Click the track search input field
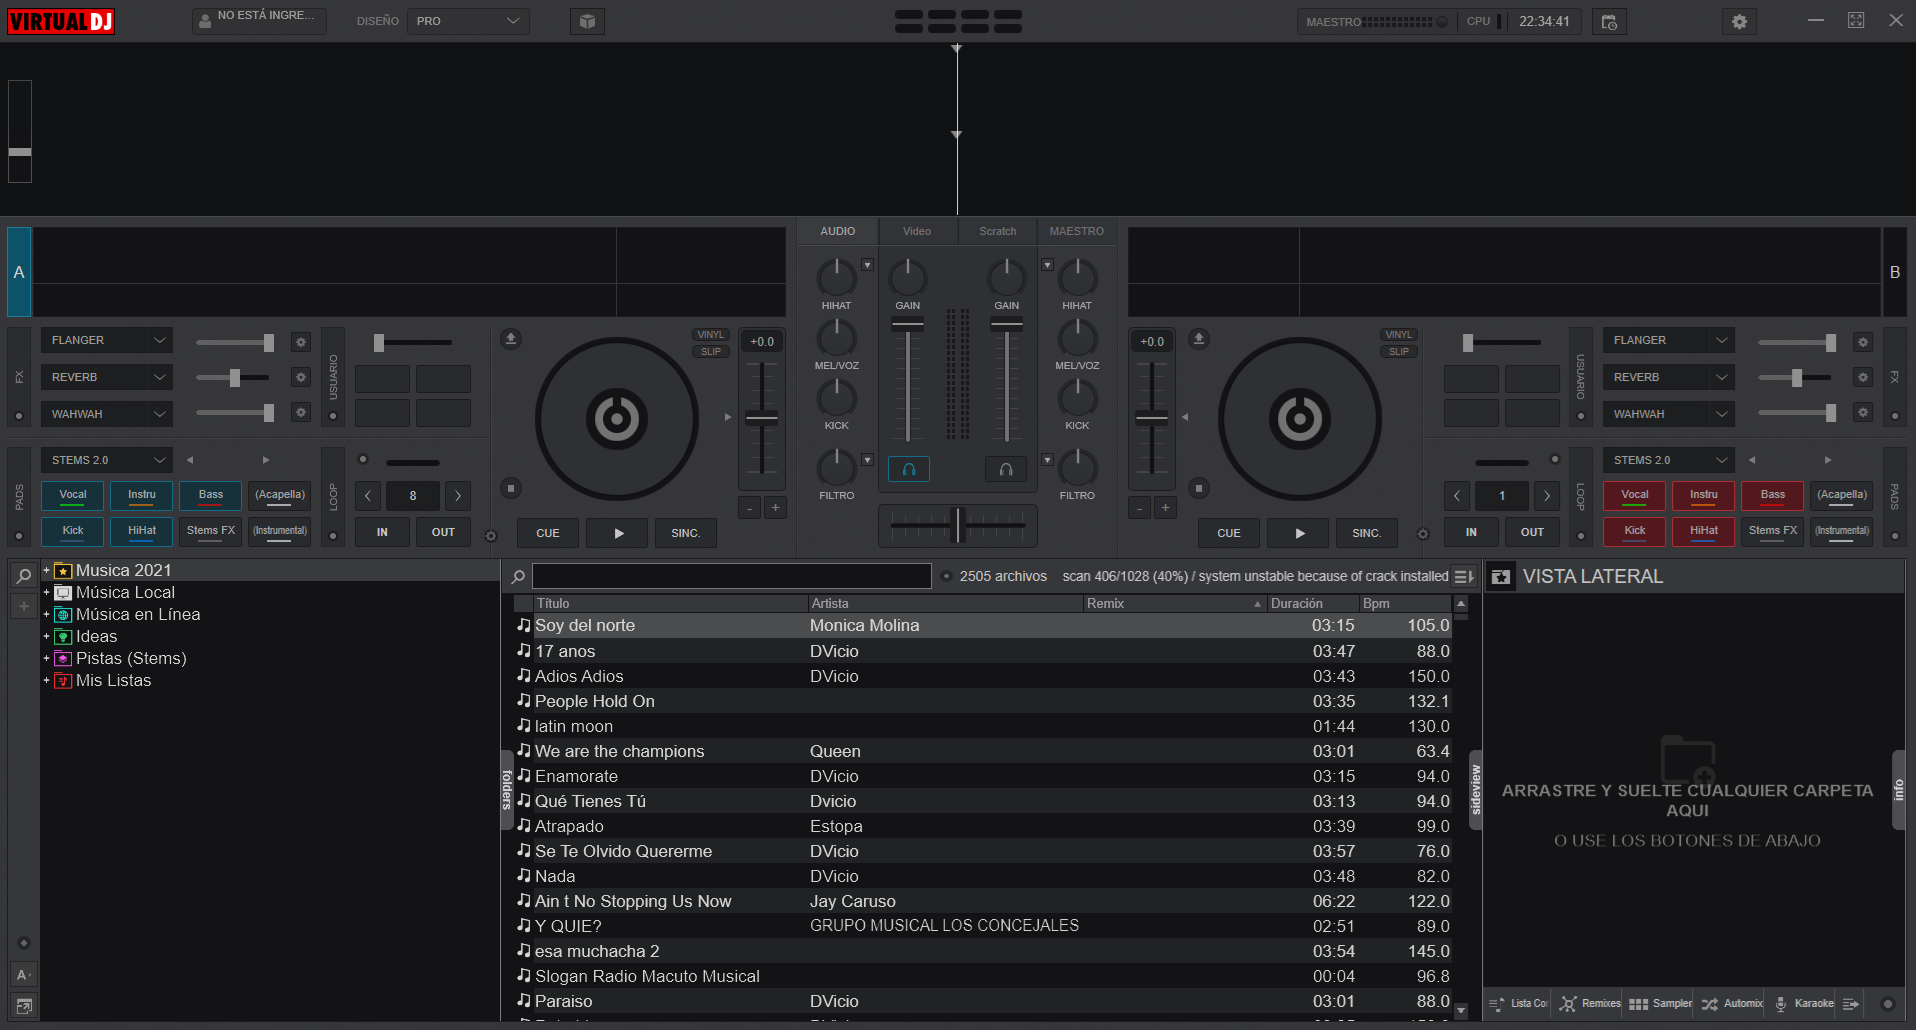 click(x=732, y=576)
